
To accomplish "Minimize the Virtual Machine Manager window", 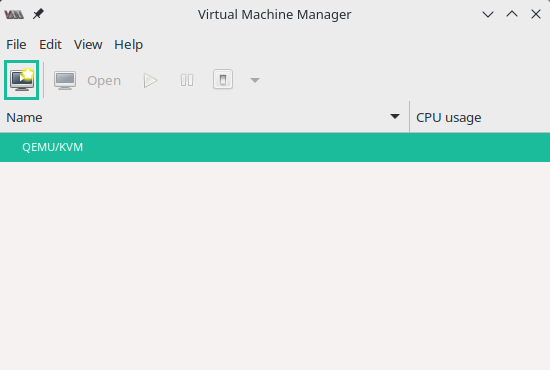I will click(488, 14).
